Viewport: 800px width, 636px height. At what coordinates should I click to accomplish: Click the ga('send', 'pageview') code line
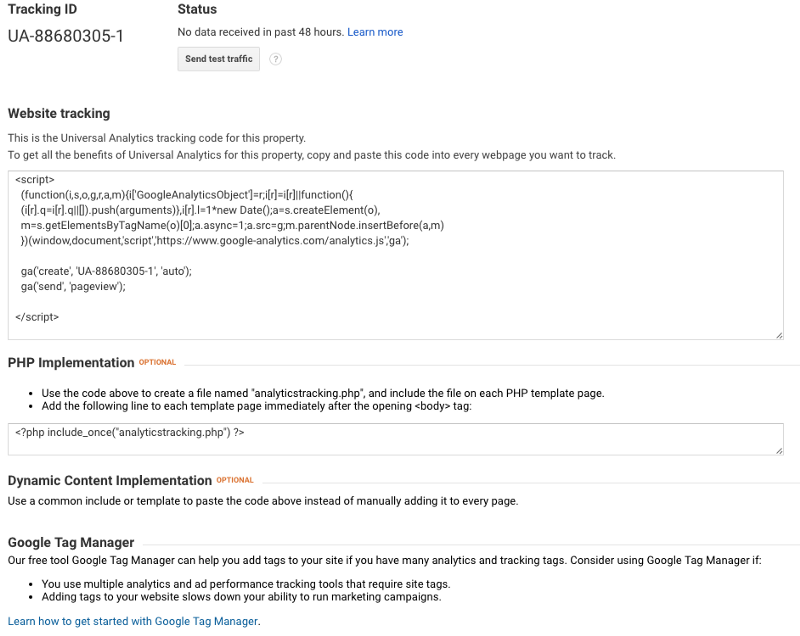73,286
